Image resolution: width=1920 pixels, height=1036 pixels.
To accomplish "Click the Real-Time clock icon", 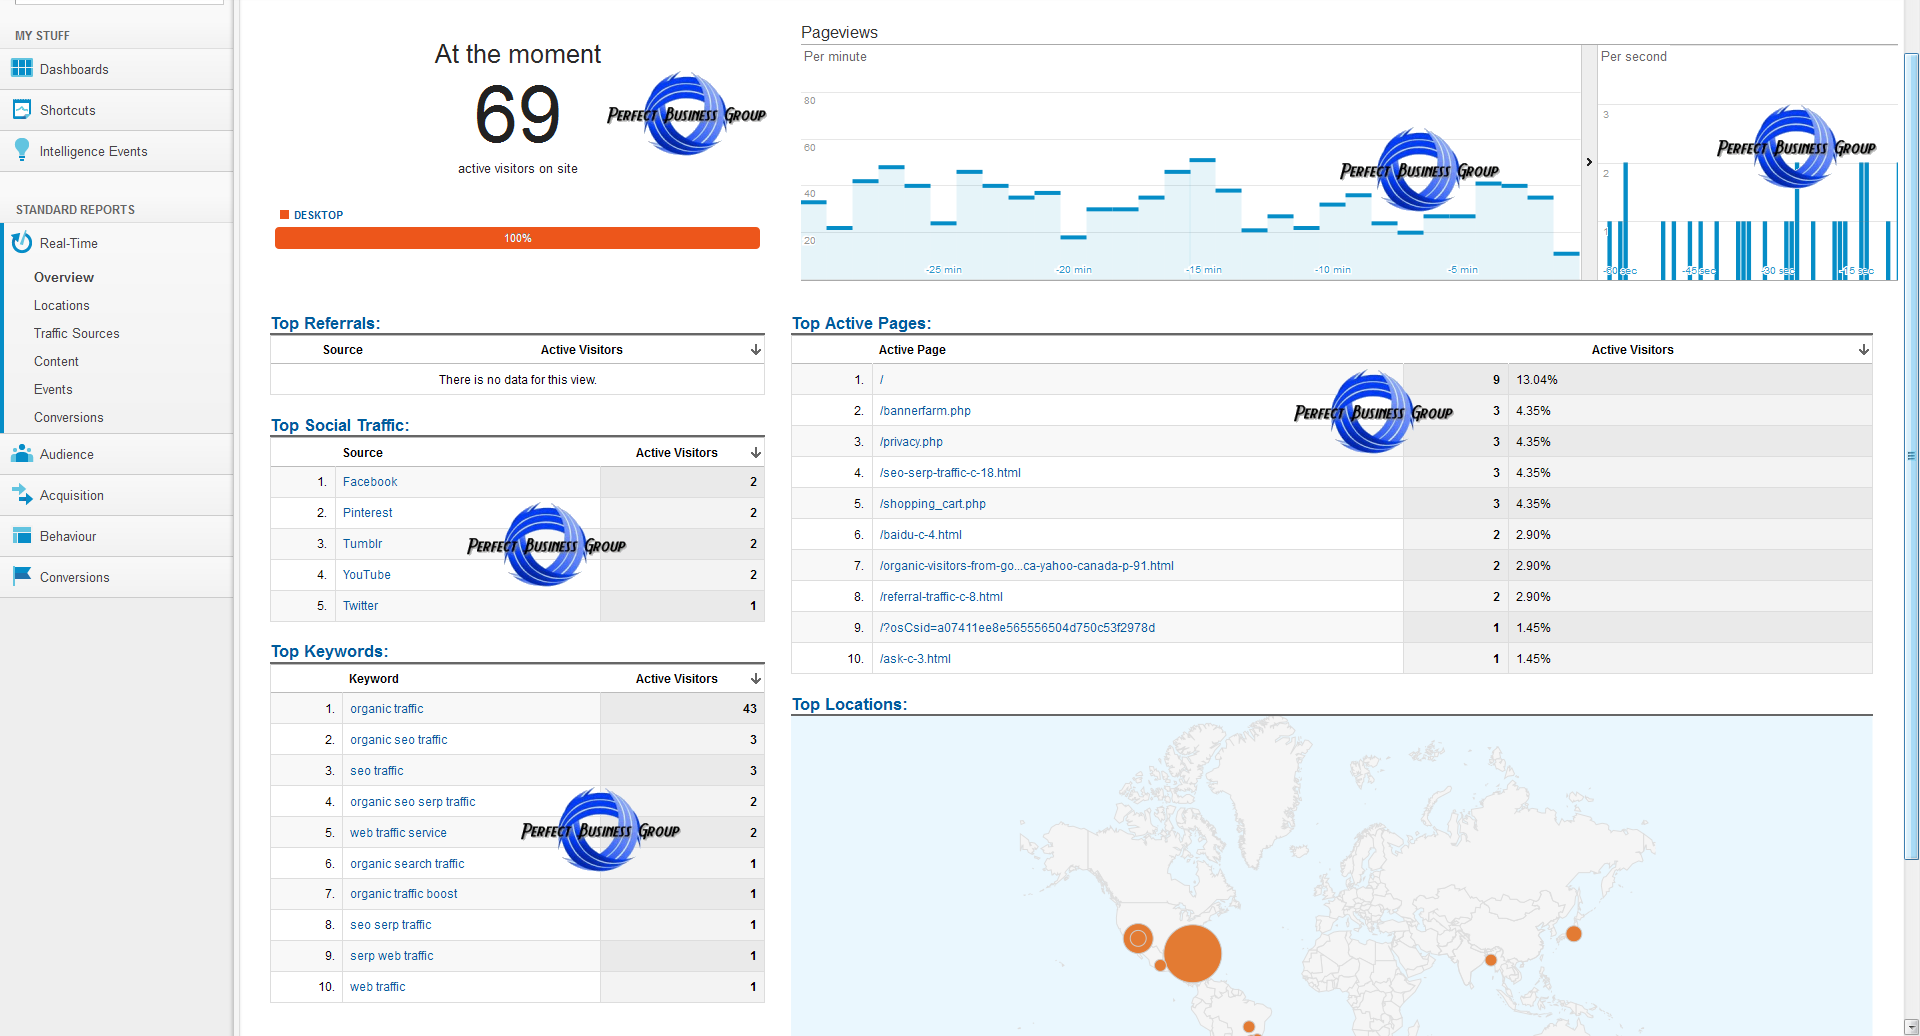I will 22,242.
